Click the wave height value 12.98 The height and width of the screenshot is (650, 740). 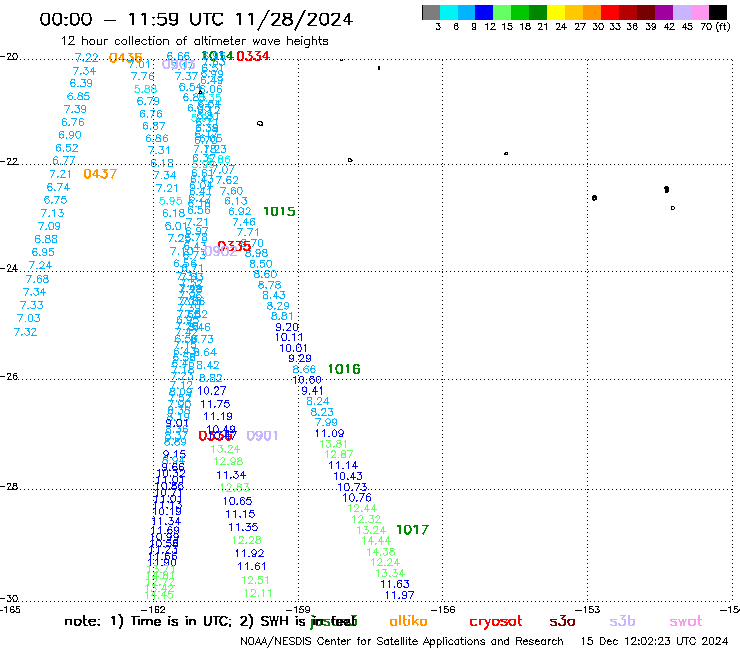(228, 462)
